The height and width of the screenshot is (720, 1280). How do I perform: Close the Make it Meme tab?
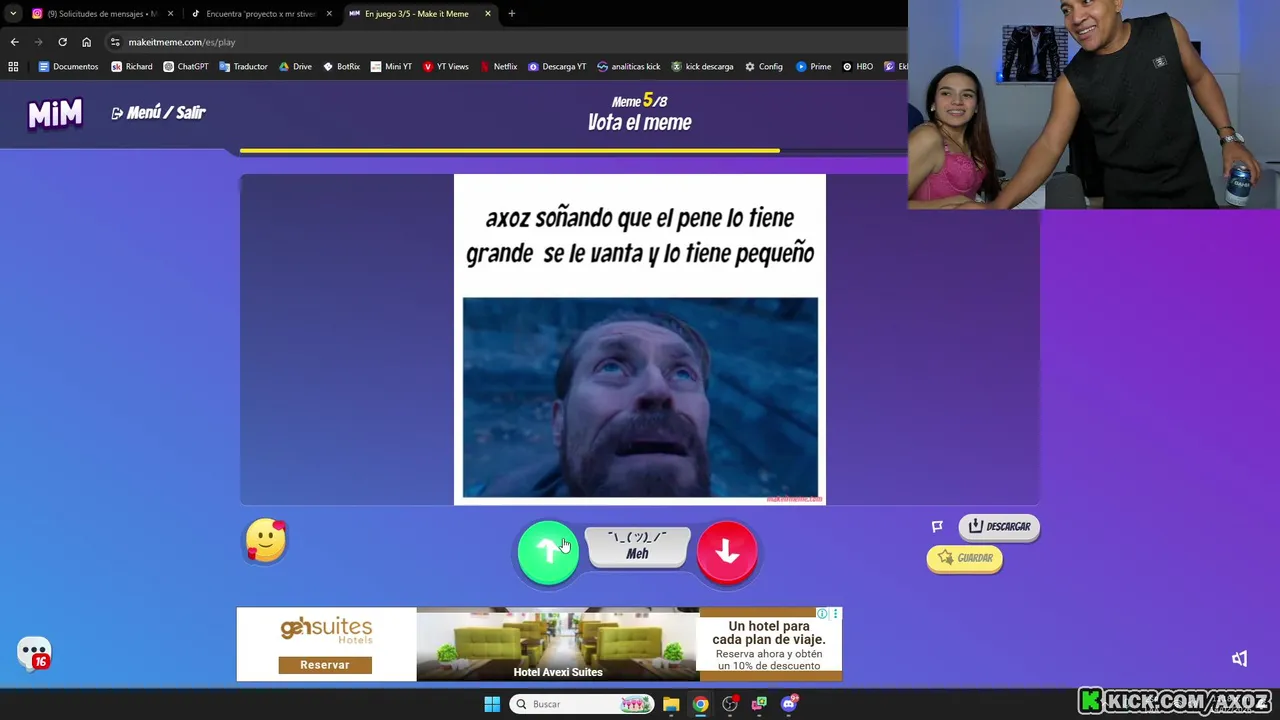pos(488,14)
